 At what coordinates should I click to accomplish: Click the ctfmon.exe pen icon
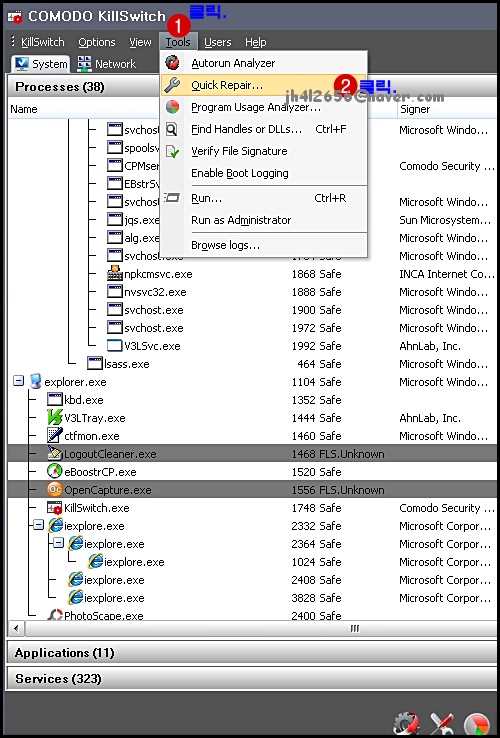pyautogui.click(x=55, y=435)
